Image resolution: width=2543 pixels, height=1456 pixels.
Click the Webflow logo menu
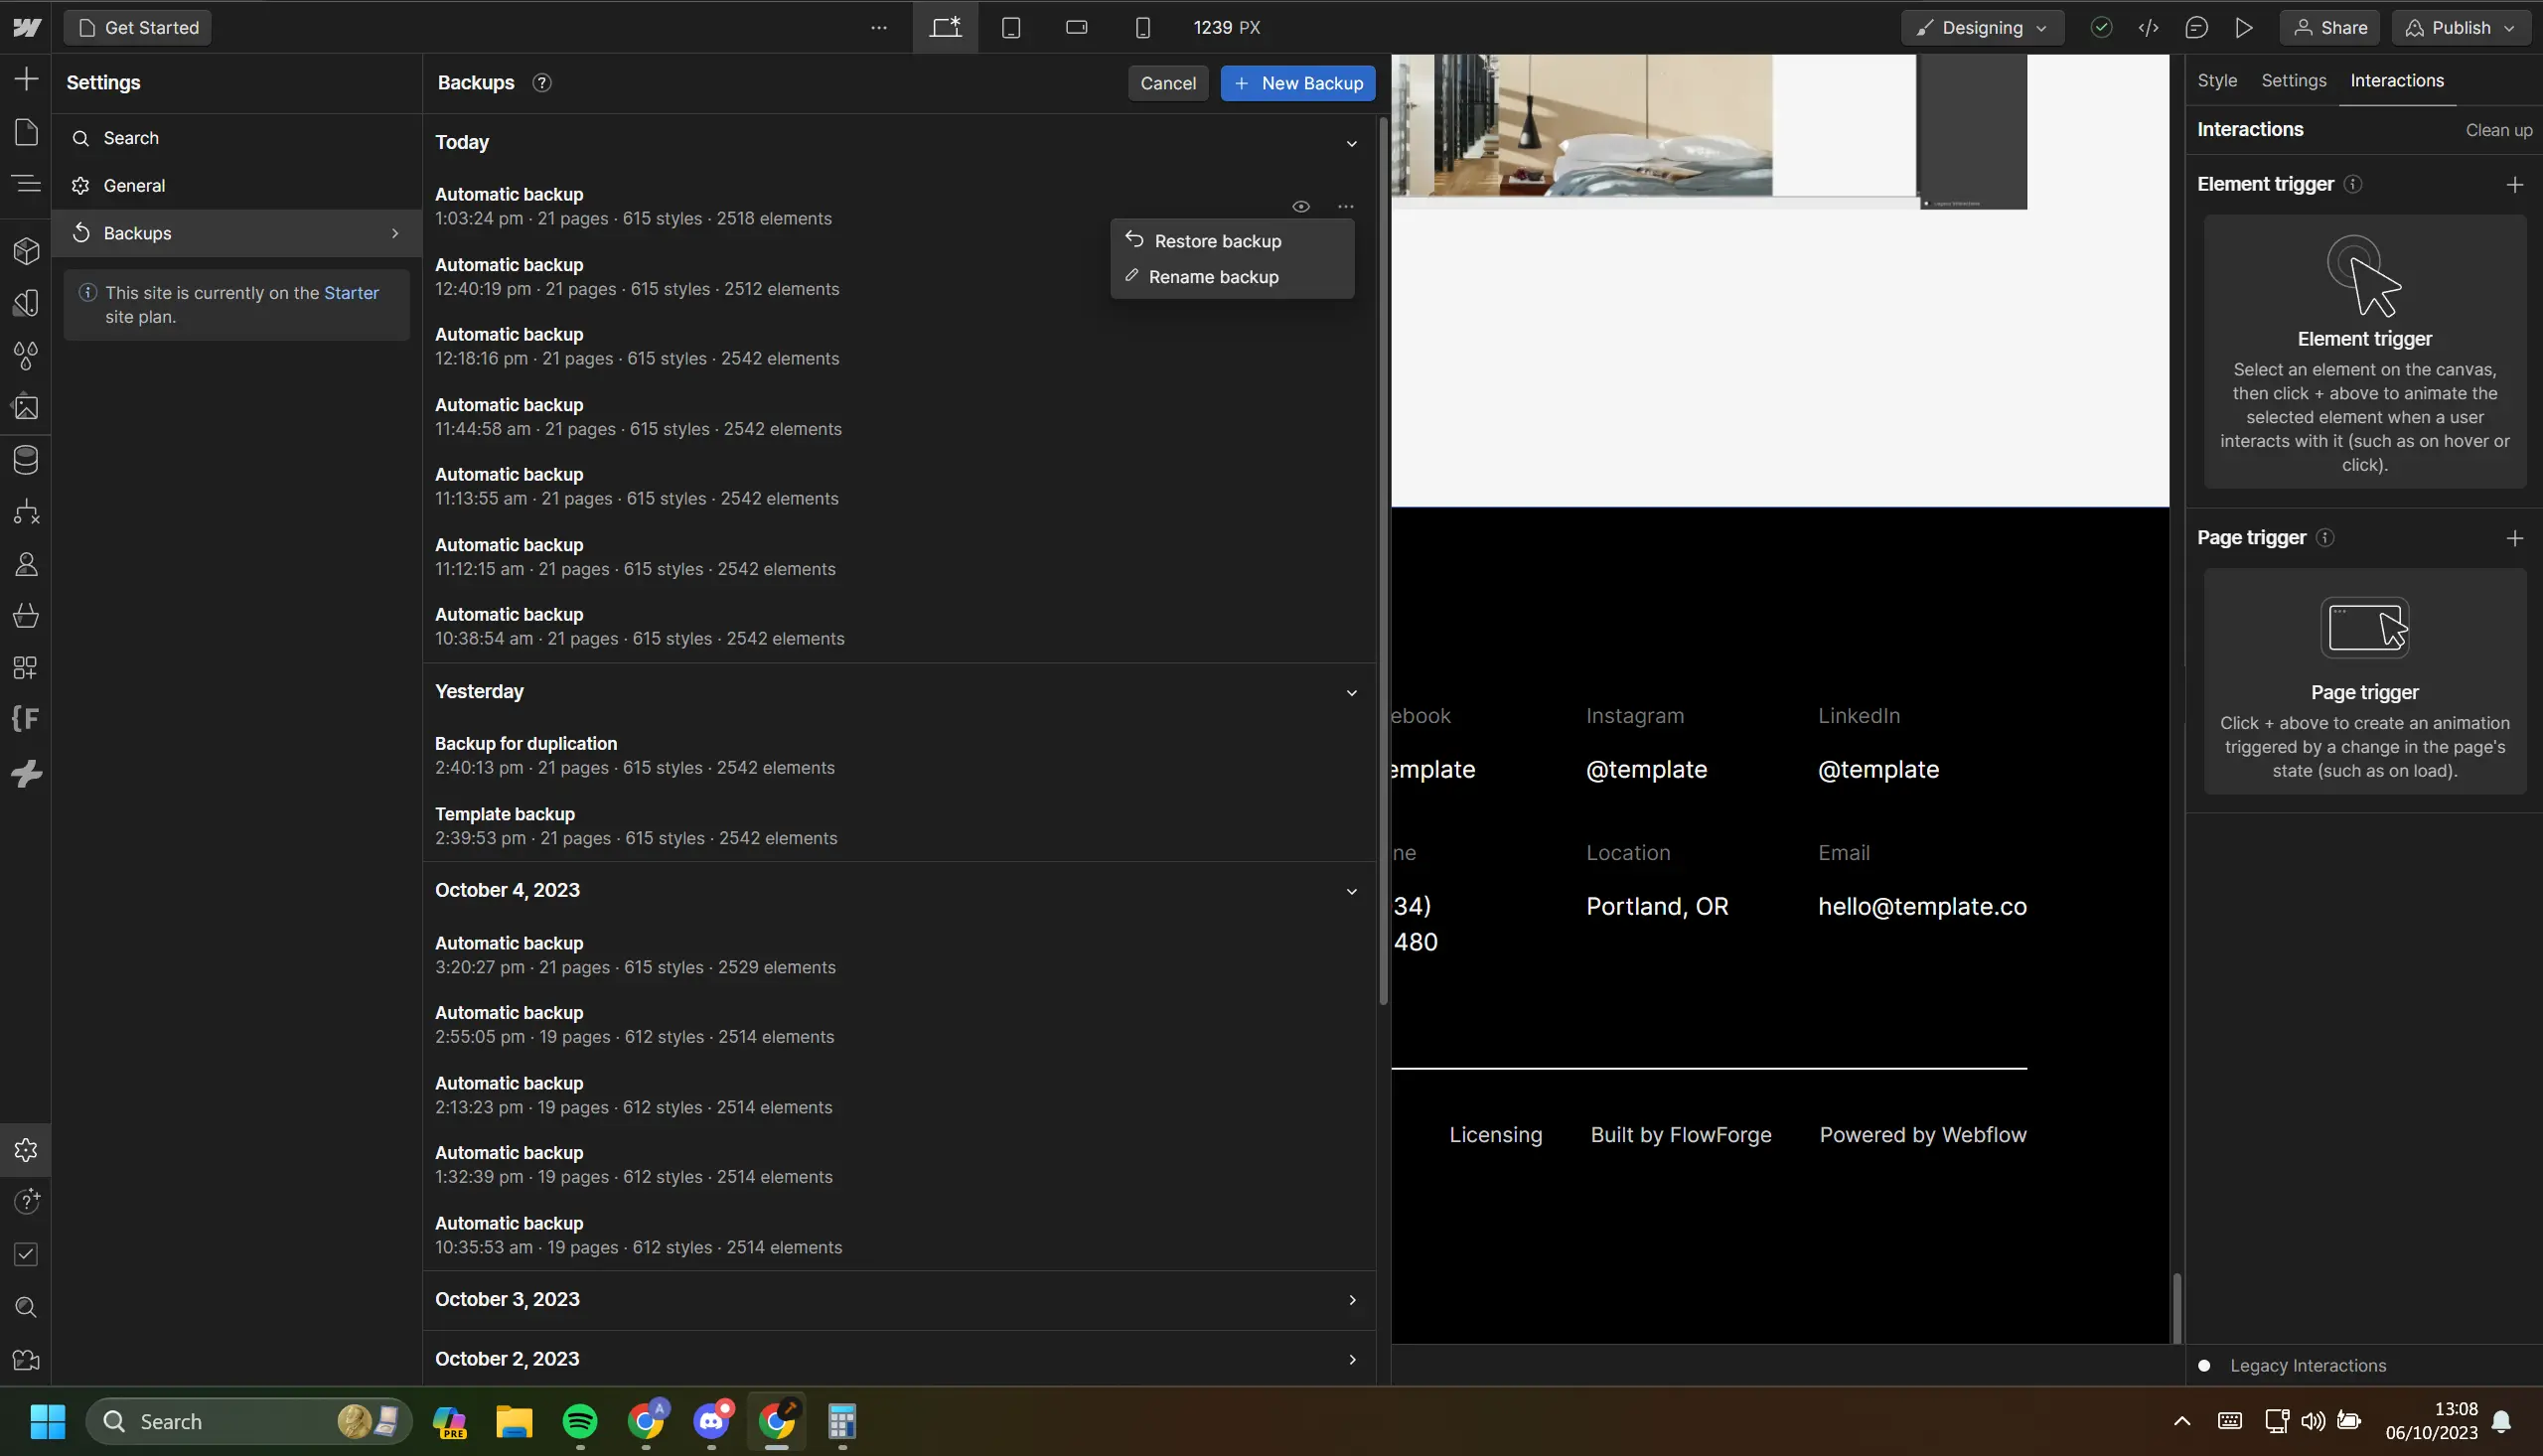[26, 27]
